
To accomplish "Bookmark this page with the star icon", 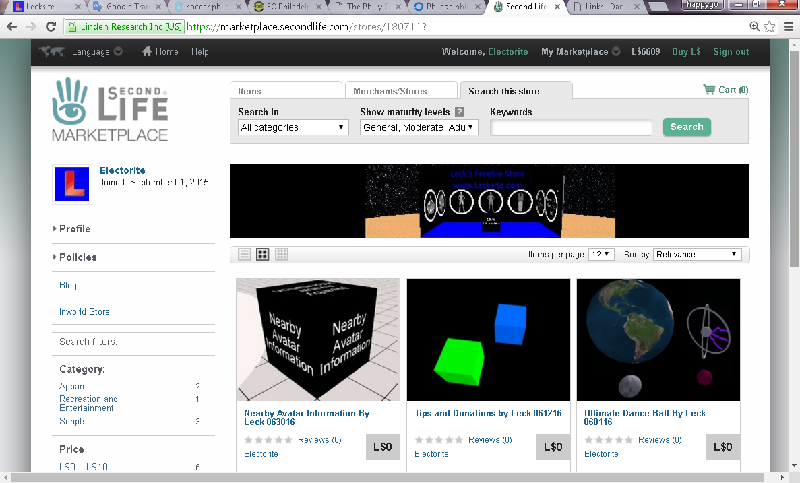I will click(769, 27).
